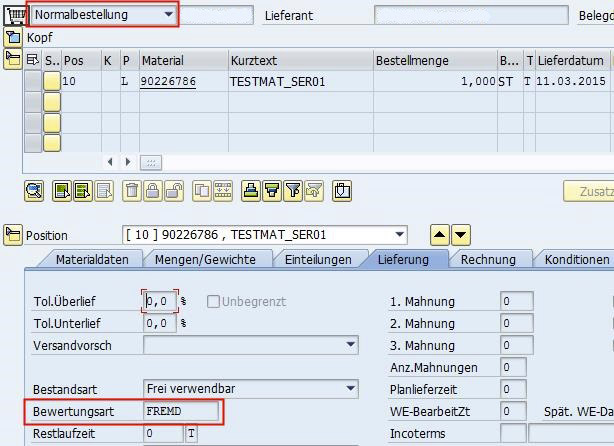
Task: Click the print icon in item toolbar
Action: click(251, 191)
